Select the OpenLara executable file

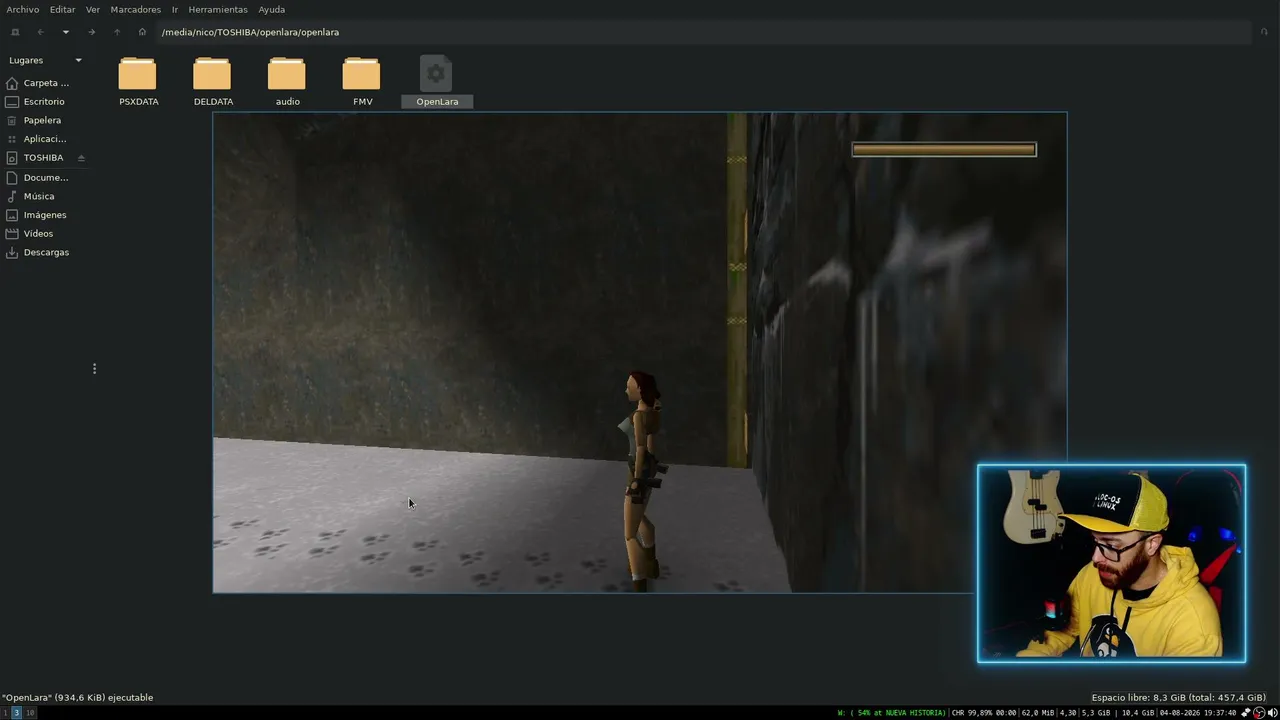tap(437, 81)
